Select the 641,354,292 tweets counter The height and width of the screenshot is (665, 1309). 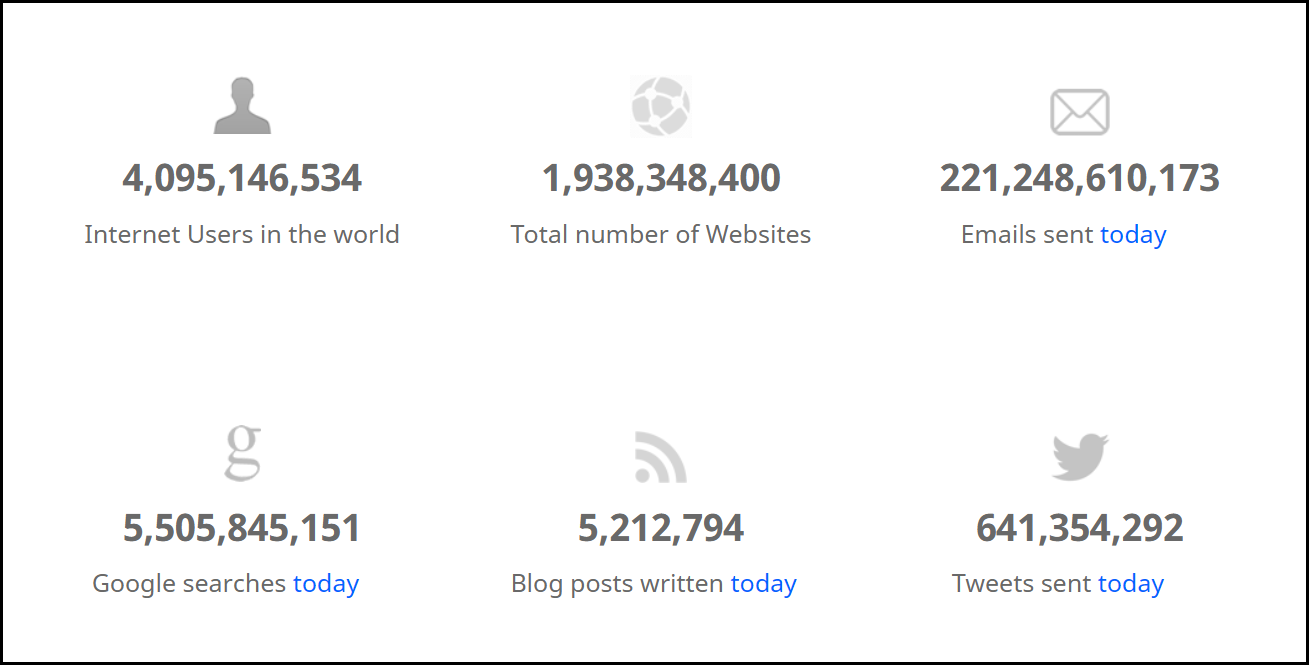[x=1080, y=528]
